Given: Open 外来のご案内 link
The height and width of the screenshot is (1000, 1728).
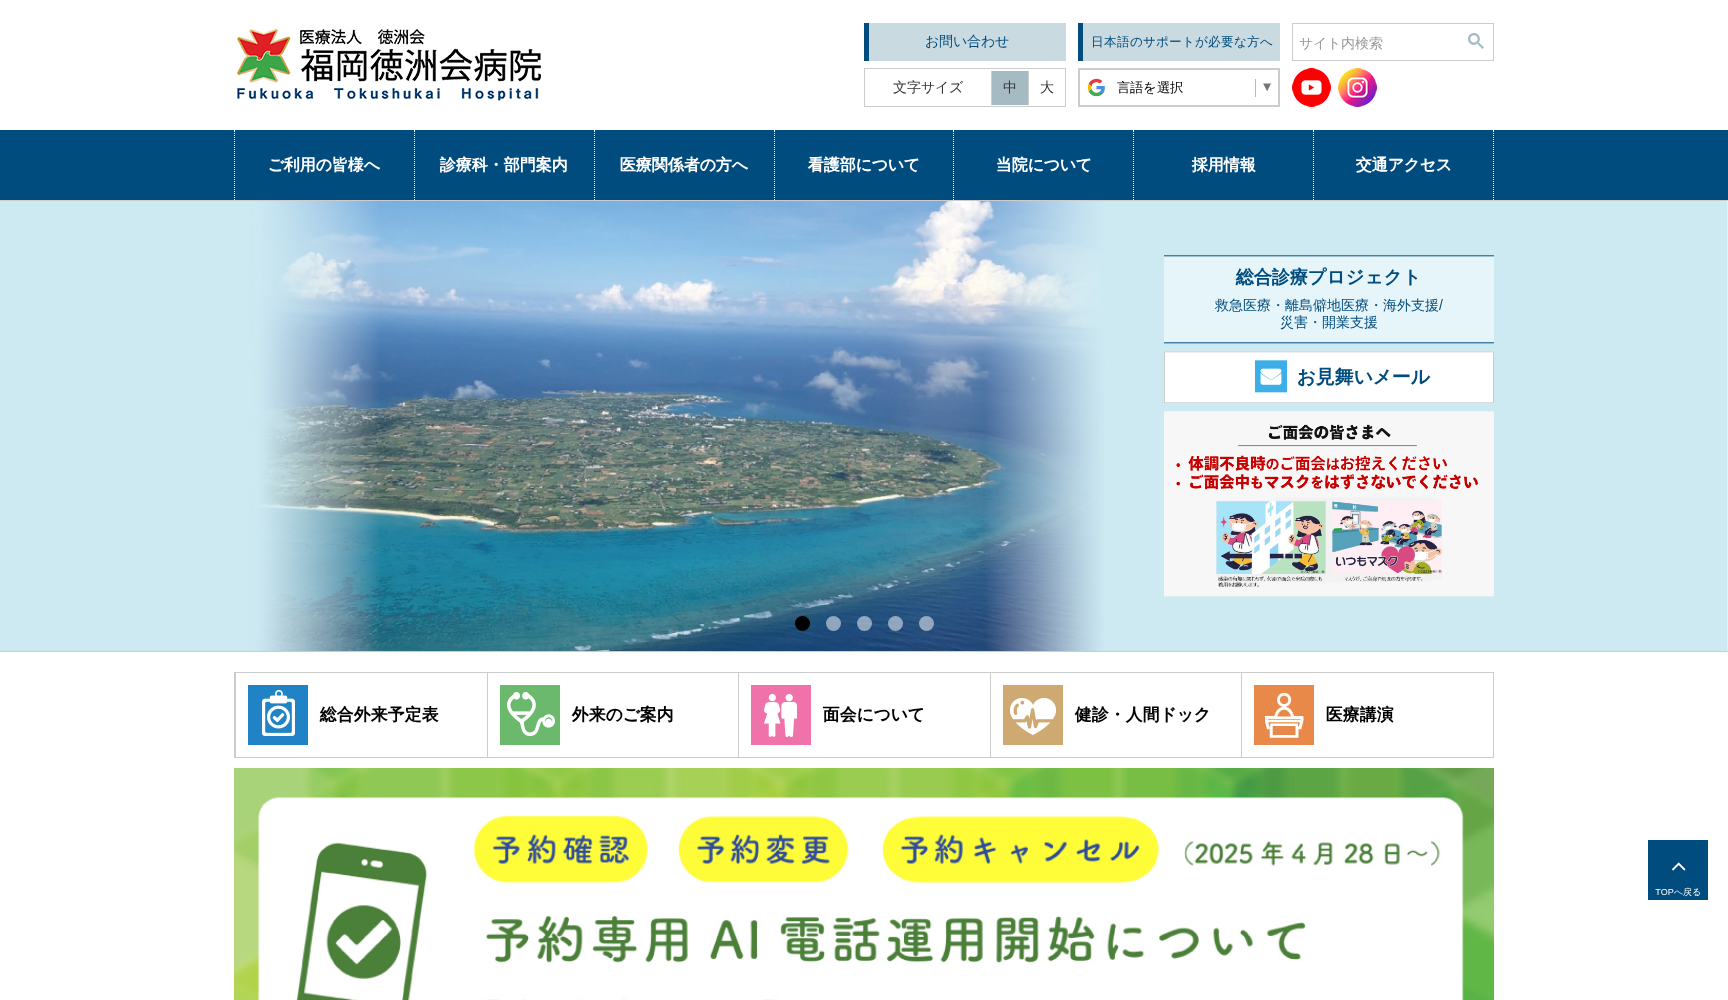Looking at the screenshot, I should pos(613,715).
